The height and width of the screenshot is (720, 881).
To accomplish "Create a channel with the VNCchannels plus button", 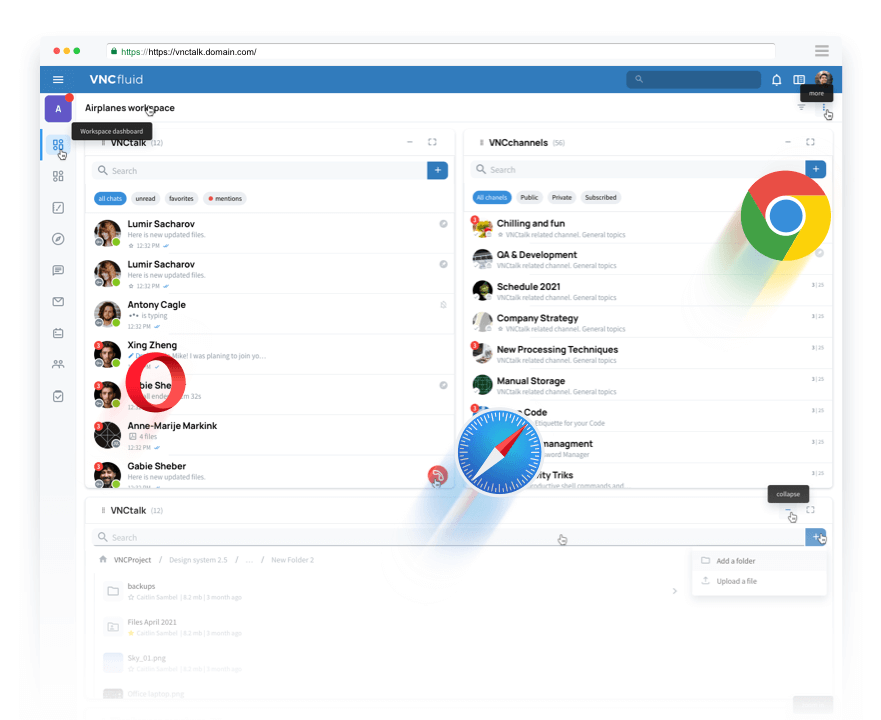I will point(816,169).
